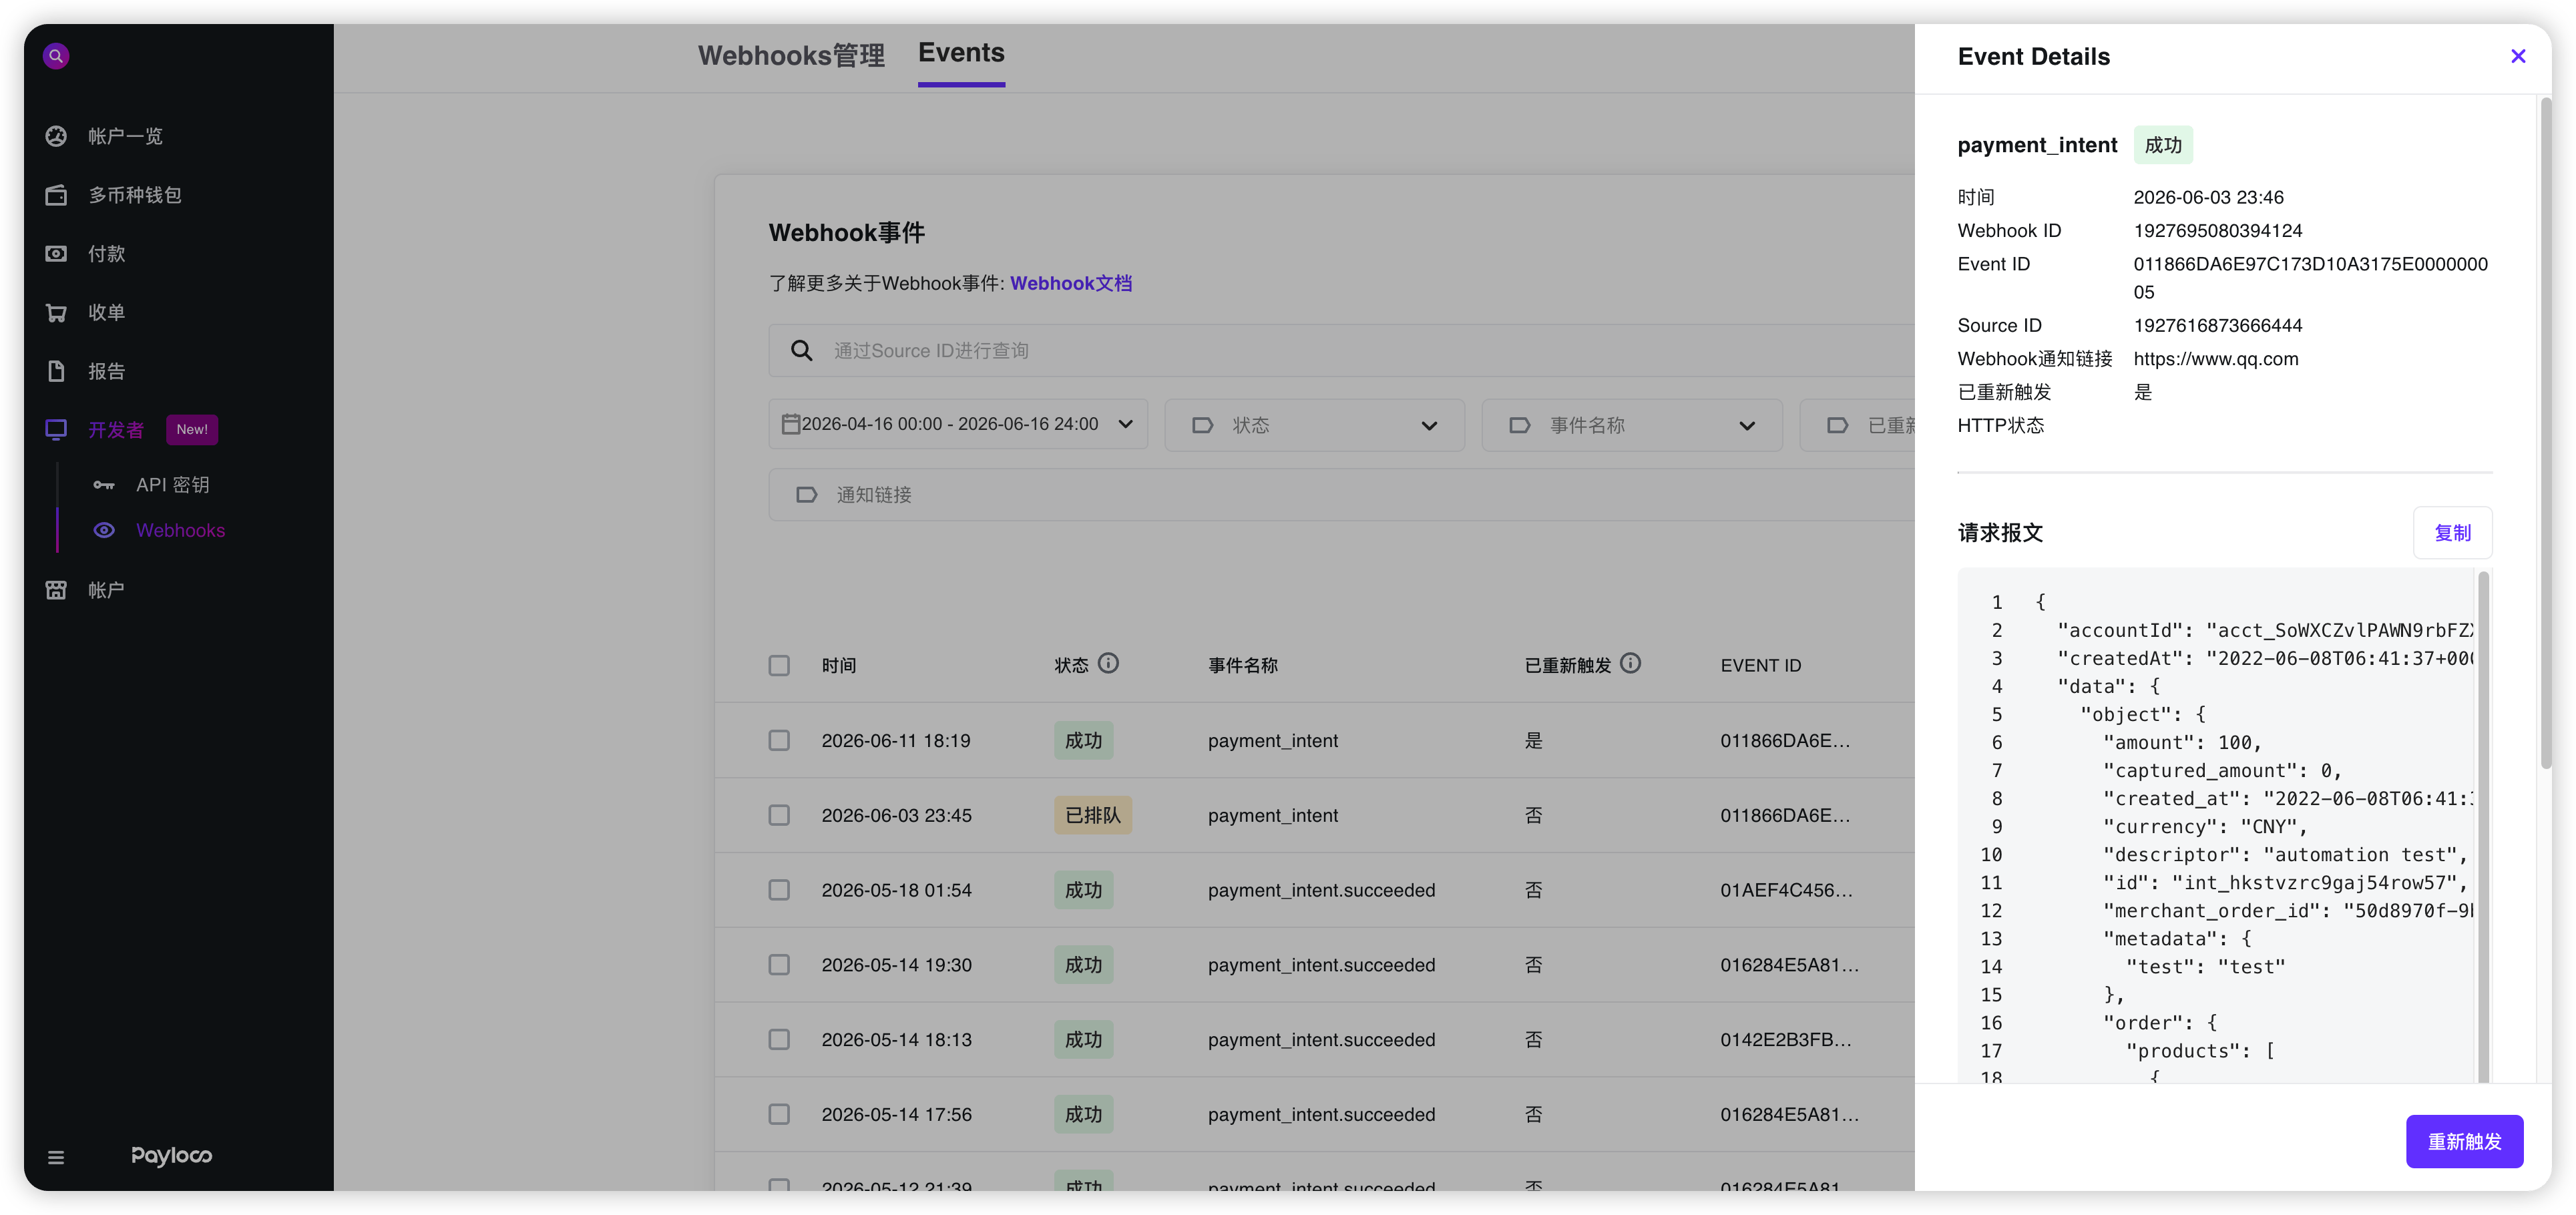Click the EVENT ID column header
The width and height of the screenshot is (2576, 1215).
coord(1760,665)
